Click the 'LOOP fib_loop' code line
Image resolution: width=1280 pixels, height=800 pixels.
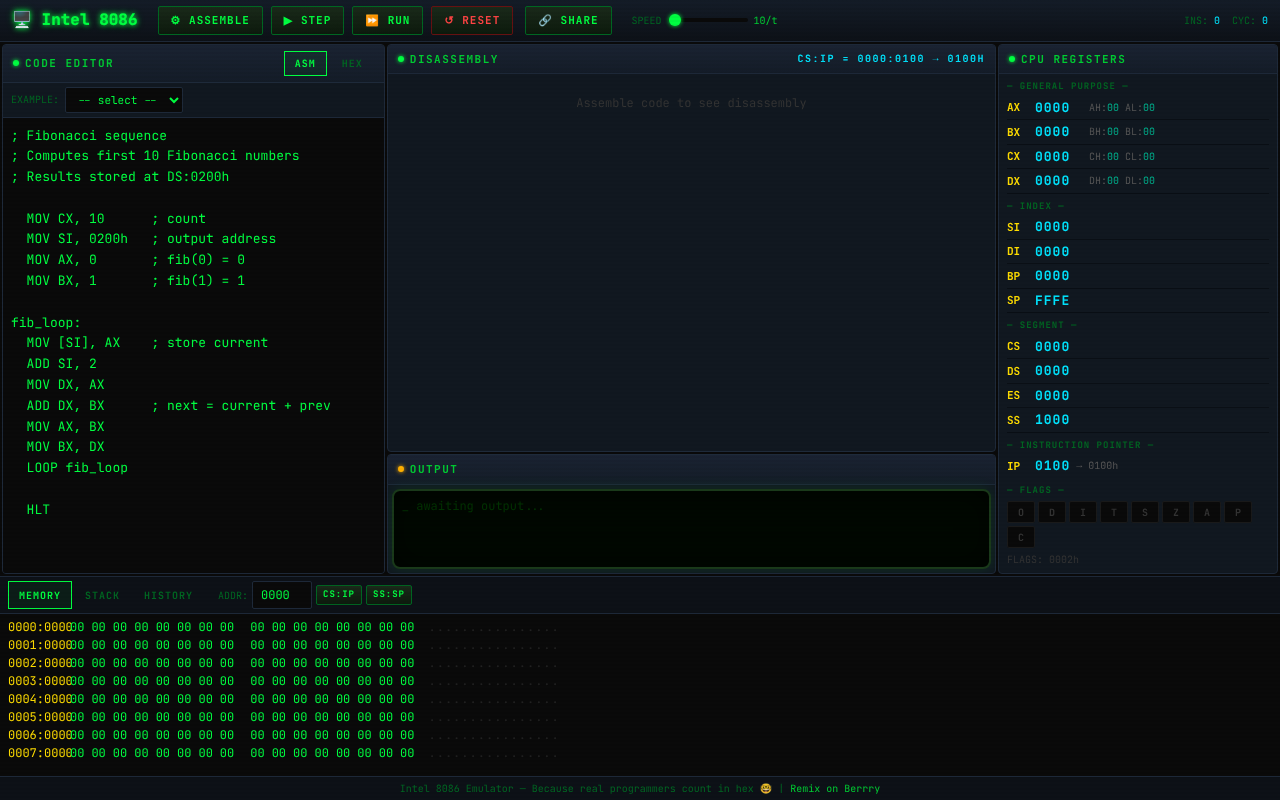pyautogui.click(x=77, y=468)
